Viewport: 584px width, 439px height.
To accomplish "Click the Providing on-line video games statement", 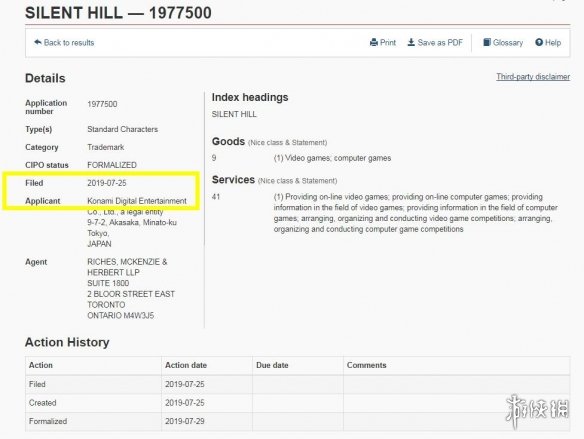I will pyautogui.click(x=416, y=213).
